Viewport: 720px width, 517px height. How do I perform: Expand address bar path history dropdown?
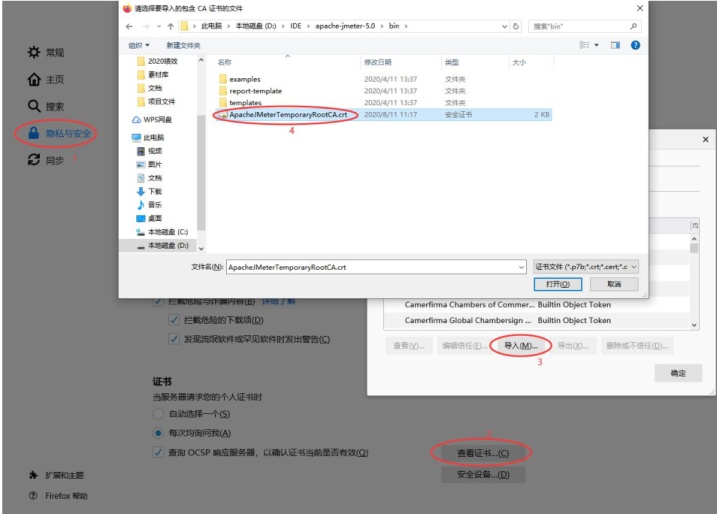pyautogui.click(x=504, y=27)
